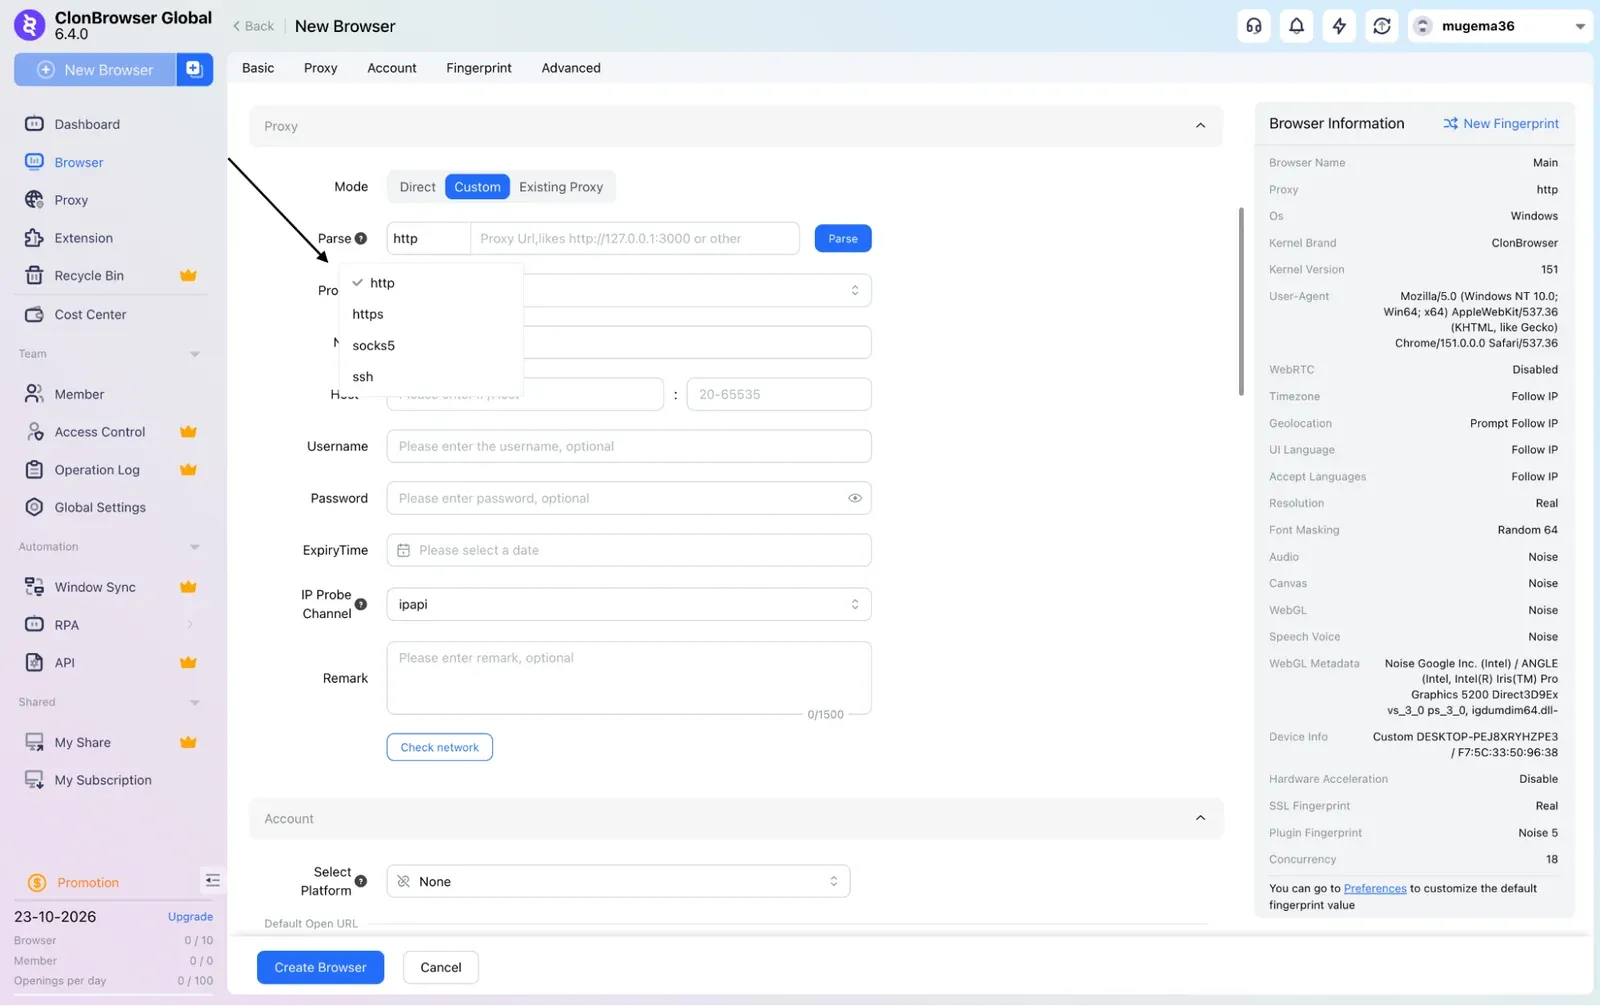This screenshot has height=1006, width=1600.
Task: Click the Check network button
Action: point(440,747)
